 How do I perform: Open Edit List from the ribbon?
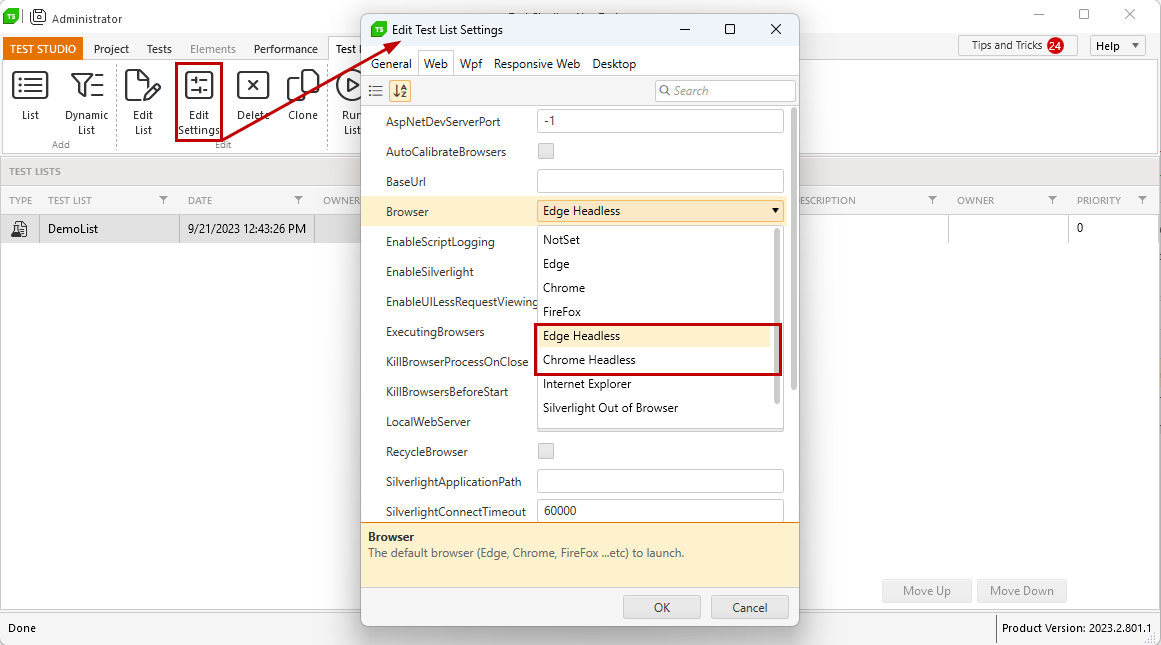pos(143,102)
